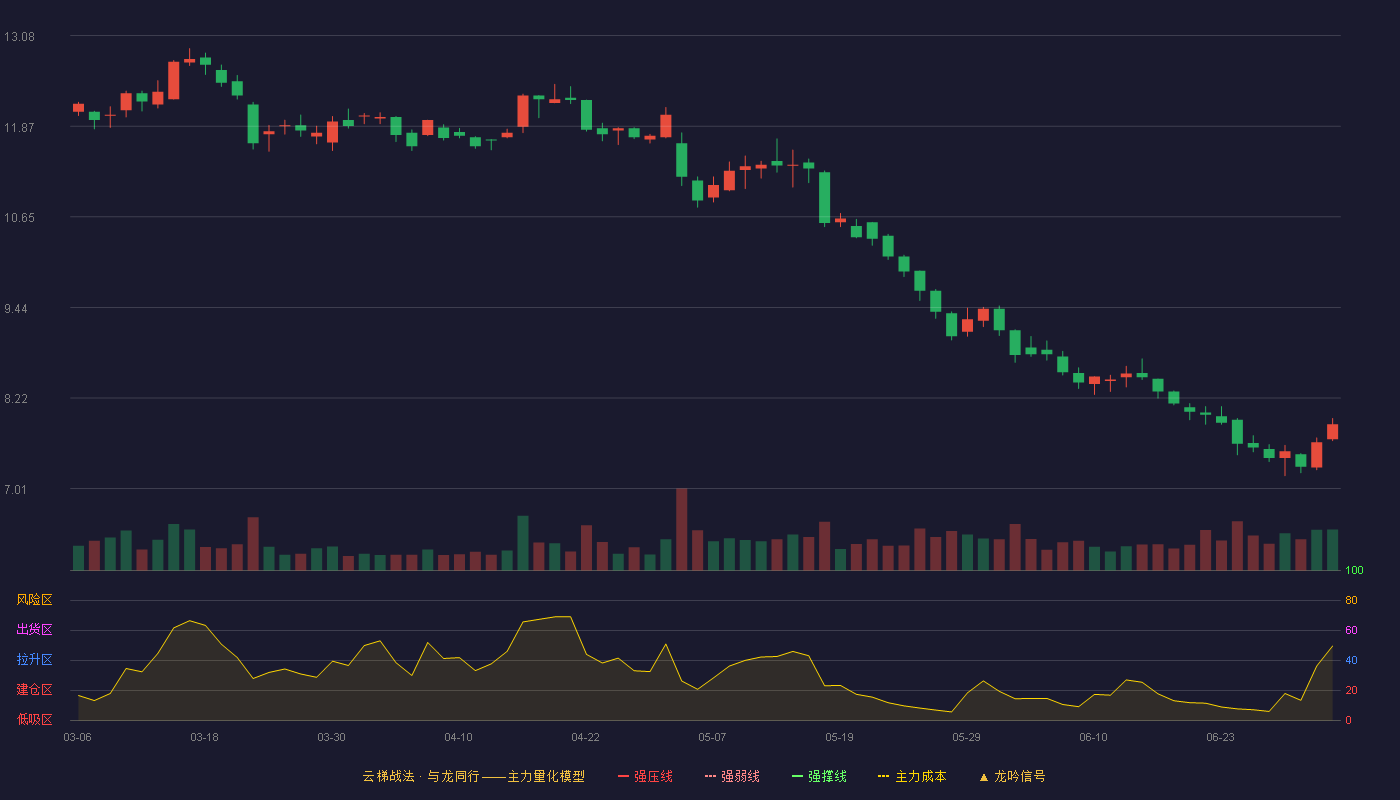Click the orange 80 indicator axis value
Viewport: 1400px width, 800px height.
(x=1351, y=600)
